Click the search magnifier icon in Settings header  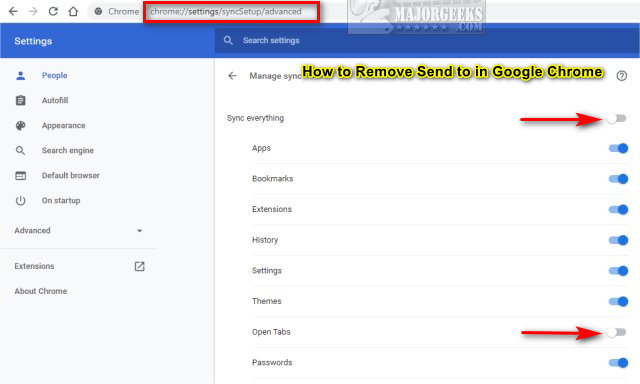click(x=228, y=40)
